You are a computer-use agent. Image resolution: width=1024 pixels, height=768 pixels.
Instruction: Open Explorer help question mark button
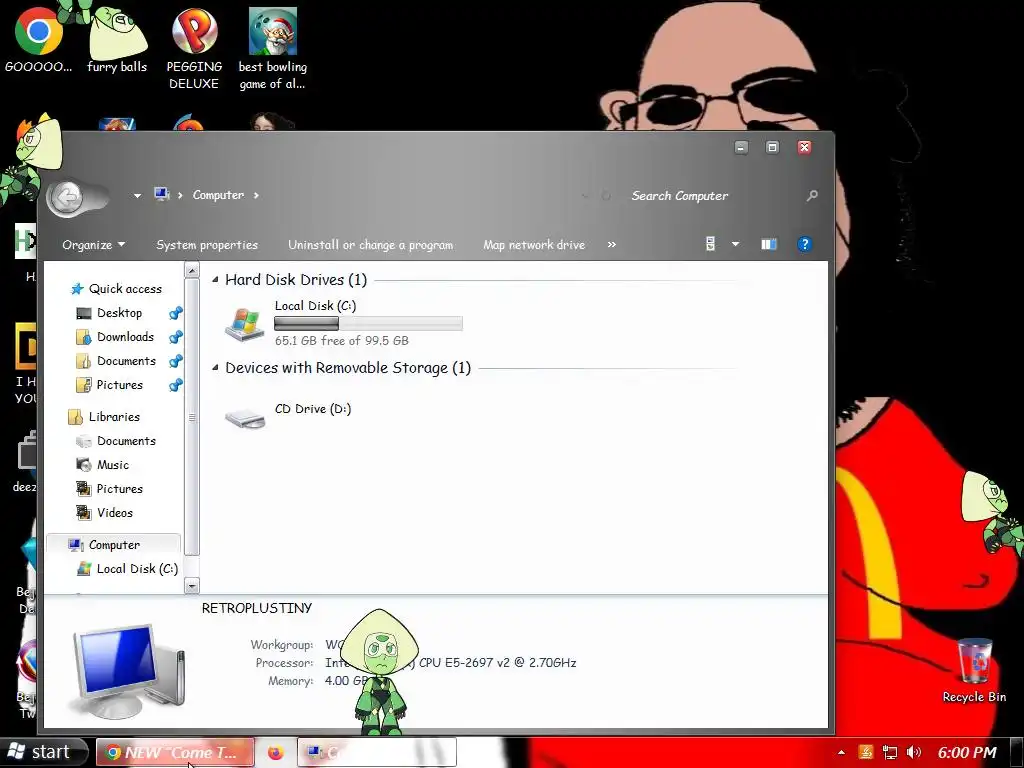(805, 244)
